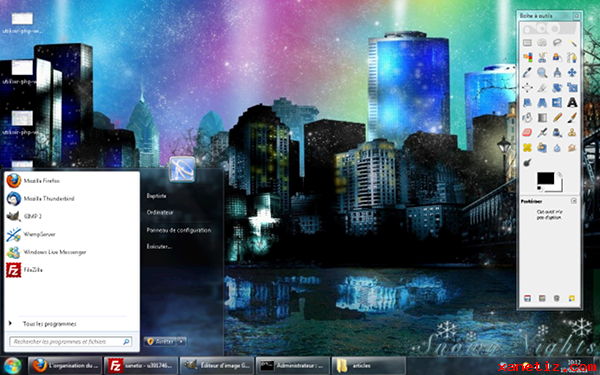This screenshot has height=375, width=600.
Task: Open Ordinateur from Start menu
Action: (160, 212)
